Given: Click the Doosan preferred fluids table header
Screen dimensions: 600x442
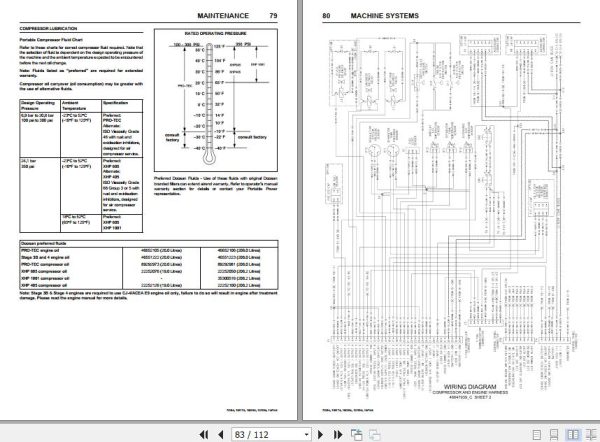Looking at the screenshot, I should click(x=149, y=243).
